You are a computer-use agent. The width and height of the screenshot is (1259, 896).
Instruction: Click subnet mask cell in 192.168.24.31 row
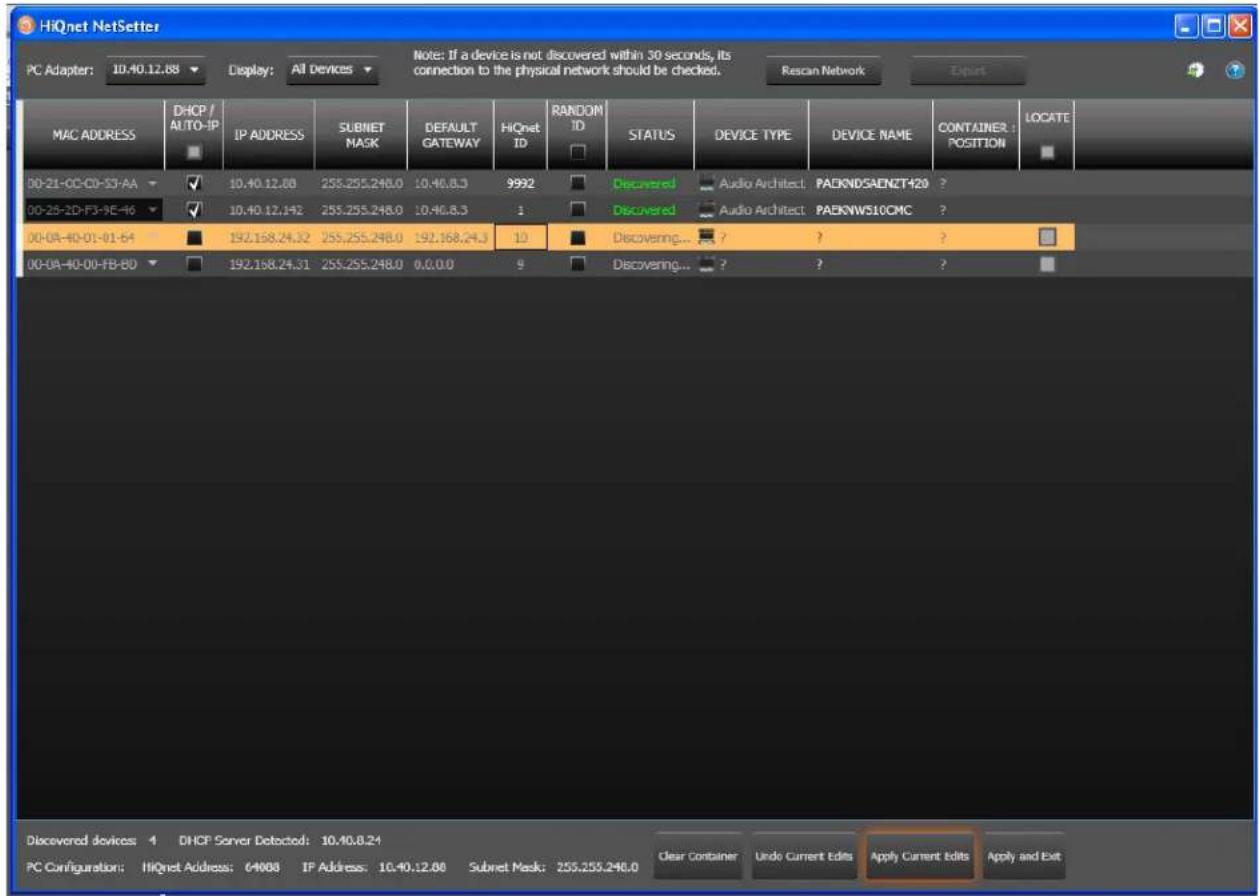click(361, 264)
